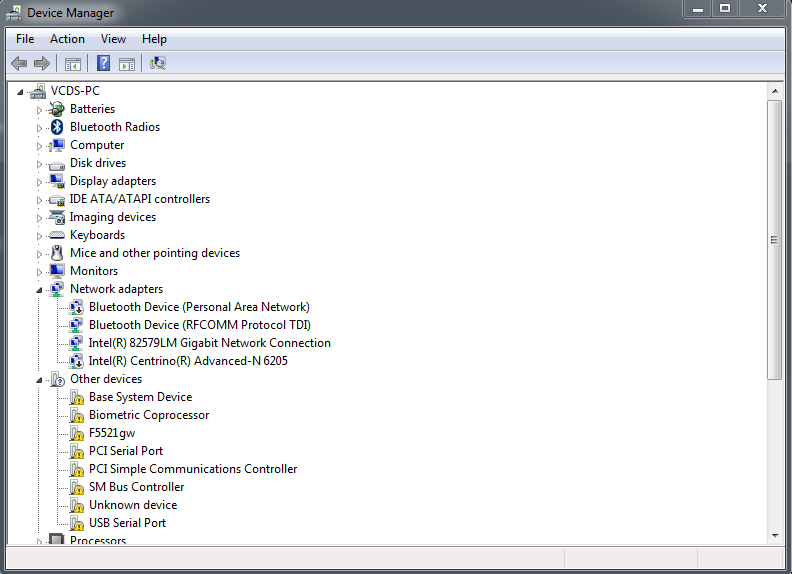The width and height of the screenshot is (792, 574).
Task: Select the USB Serial Port entry
Action: [127, 523]
